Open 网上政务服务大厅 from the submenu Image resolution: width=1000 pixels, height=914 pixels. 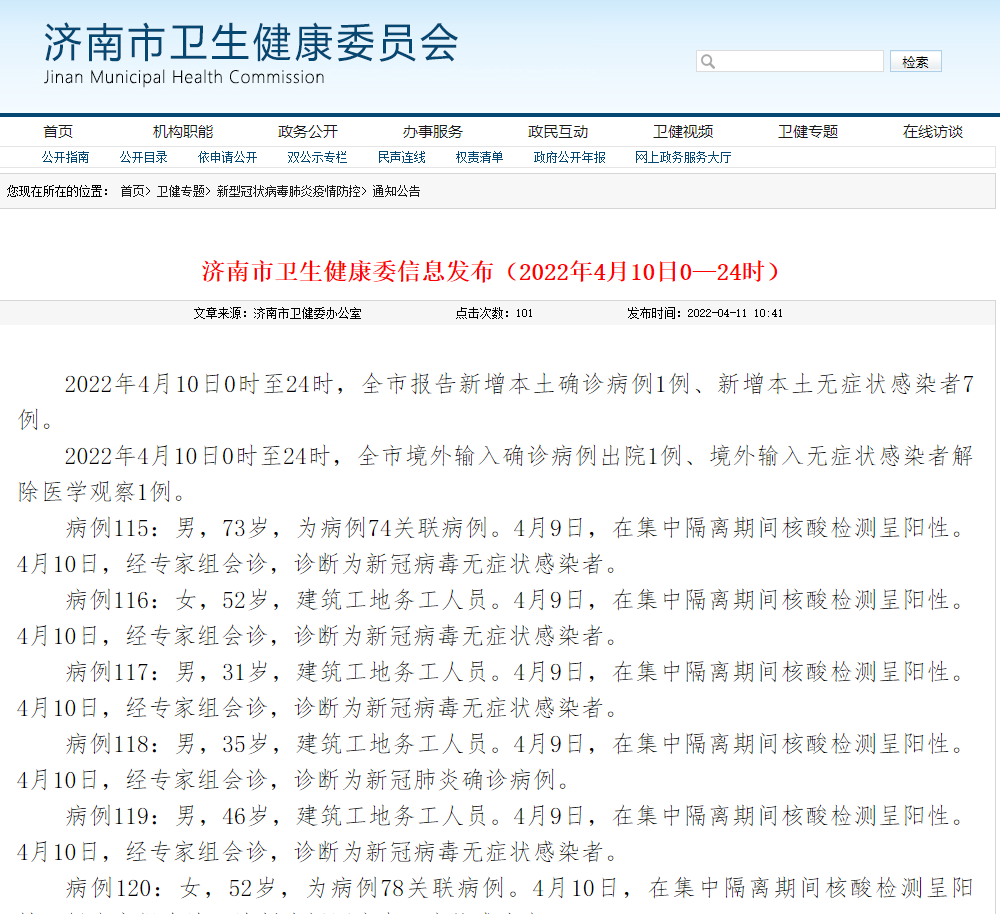684,157
